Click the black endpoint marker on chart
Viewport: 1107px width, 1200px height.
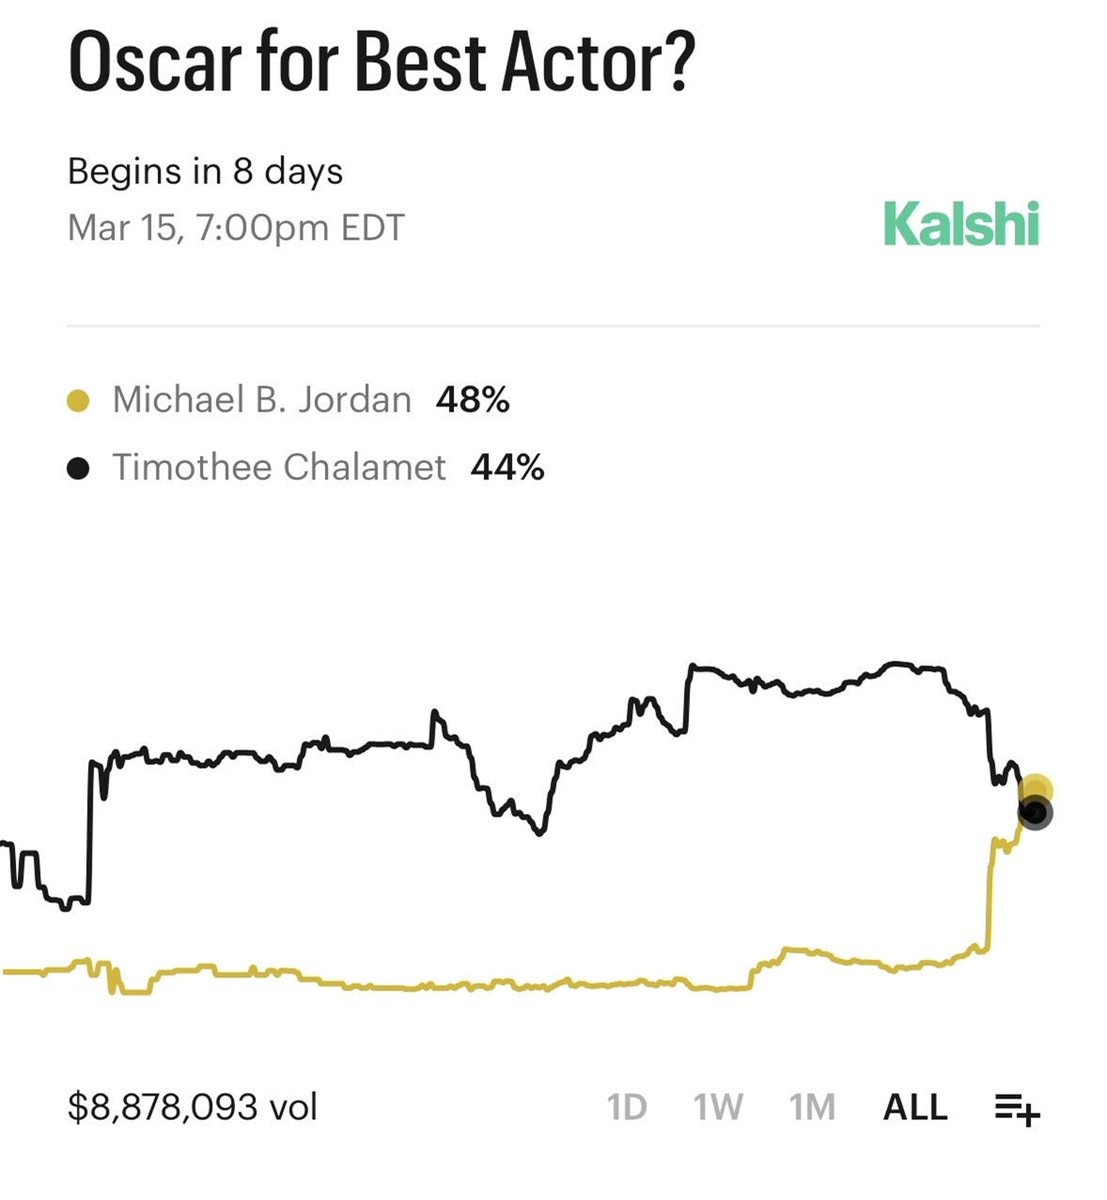coord(1035,815)
